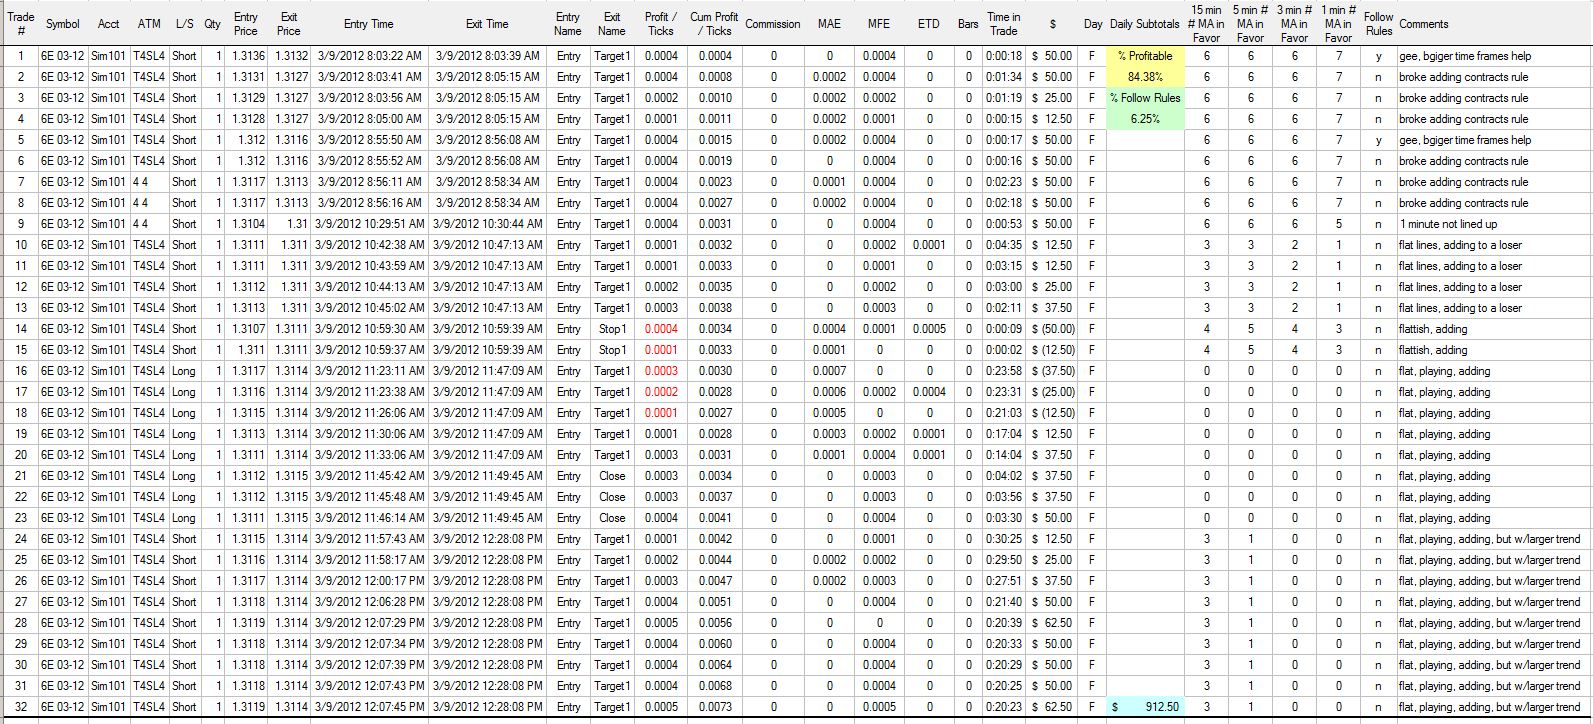1593x724 pixels.
Task: Click the Exit Time column header
Action: tap(488, 24)
